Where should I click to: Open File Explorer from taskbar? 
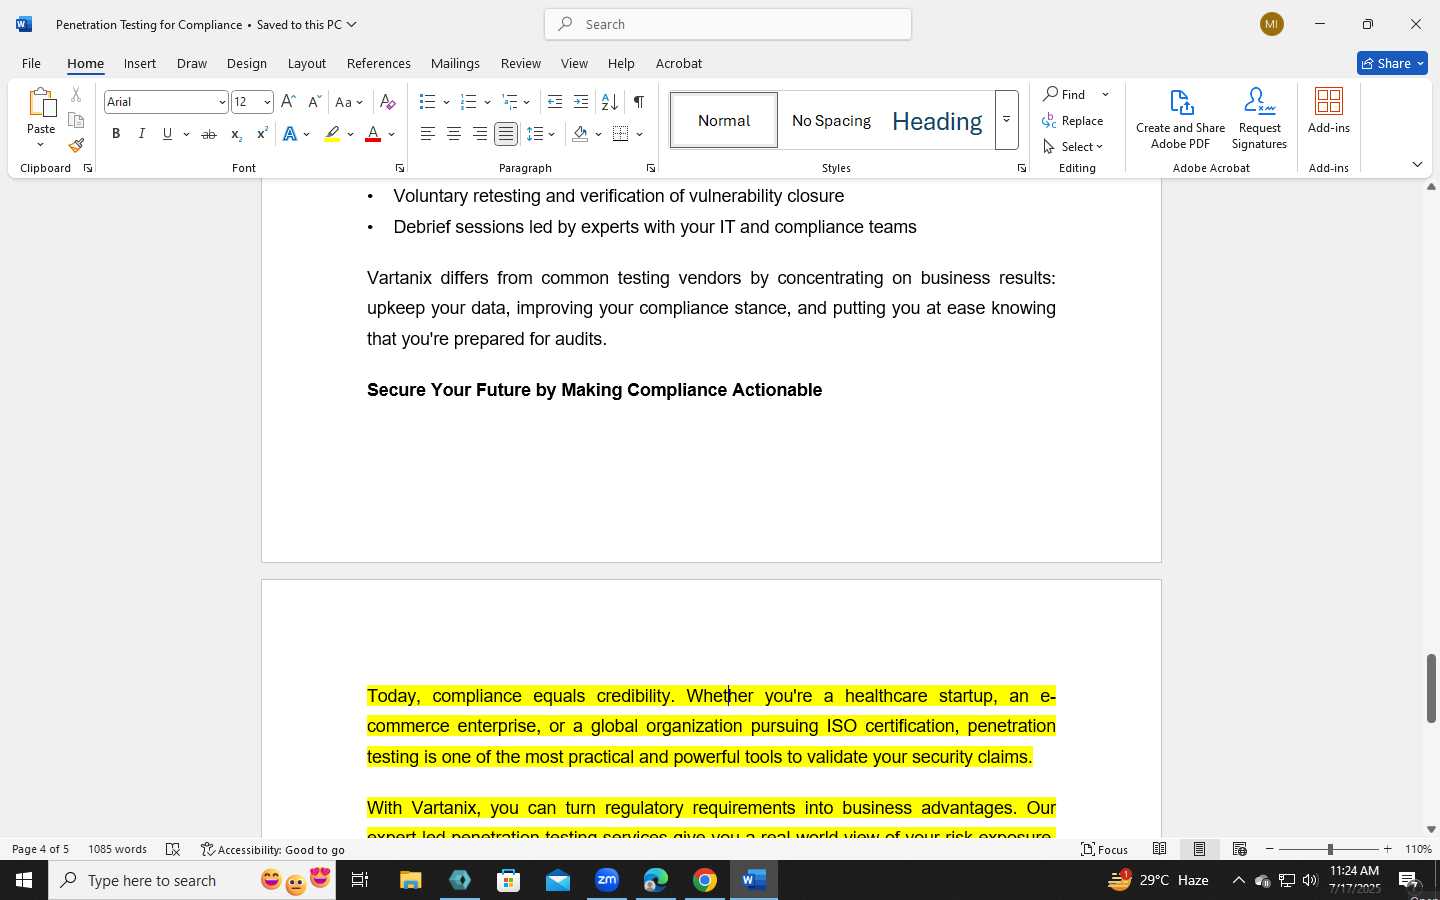(x=411, y=880)
